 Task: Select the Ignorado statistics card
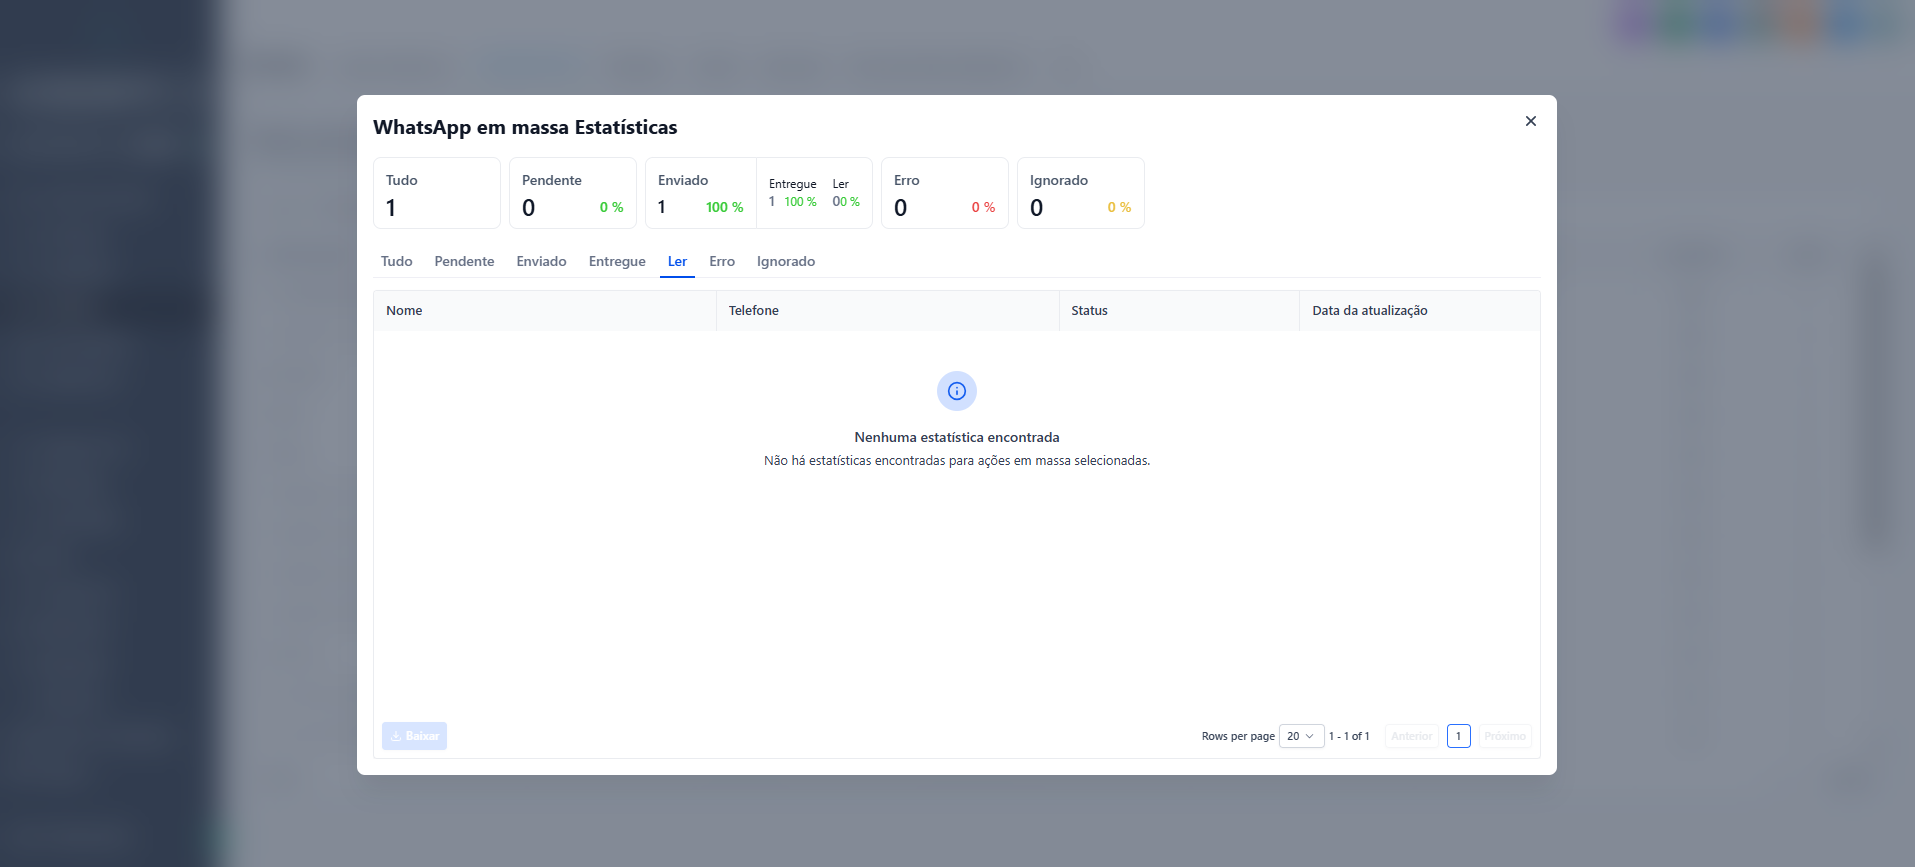point(1081,193)
